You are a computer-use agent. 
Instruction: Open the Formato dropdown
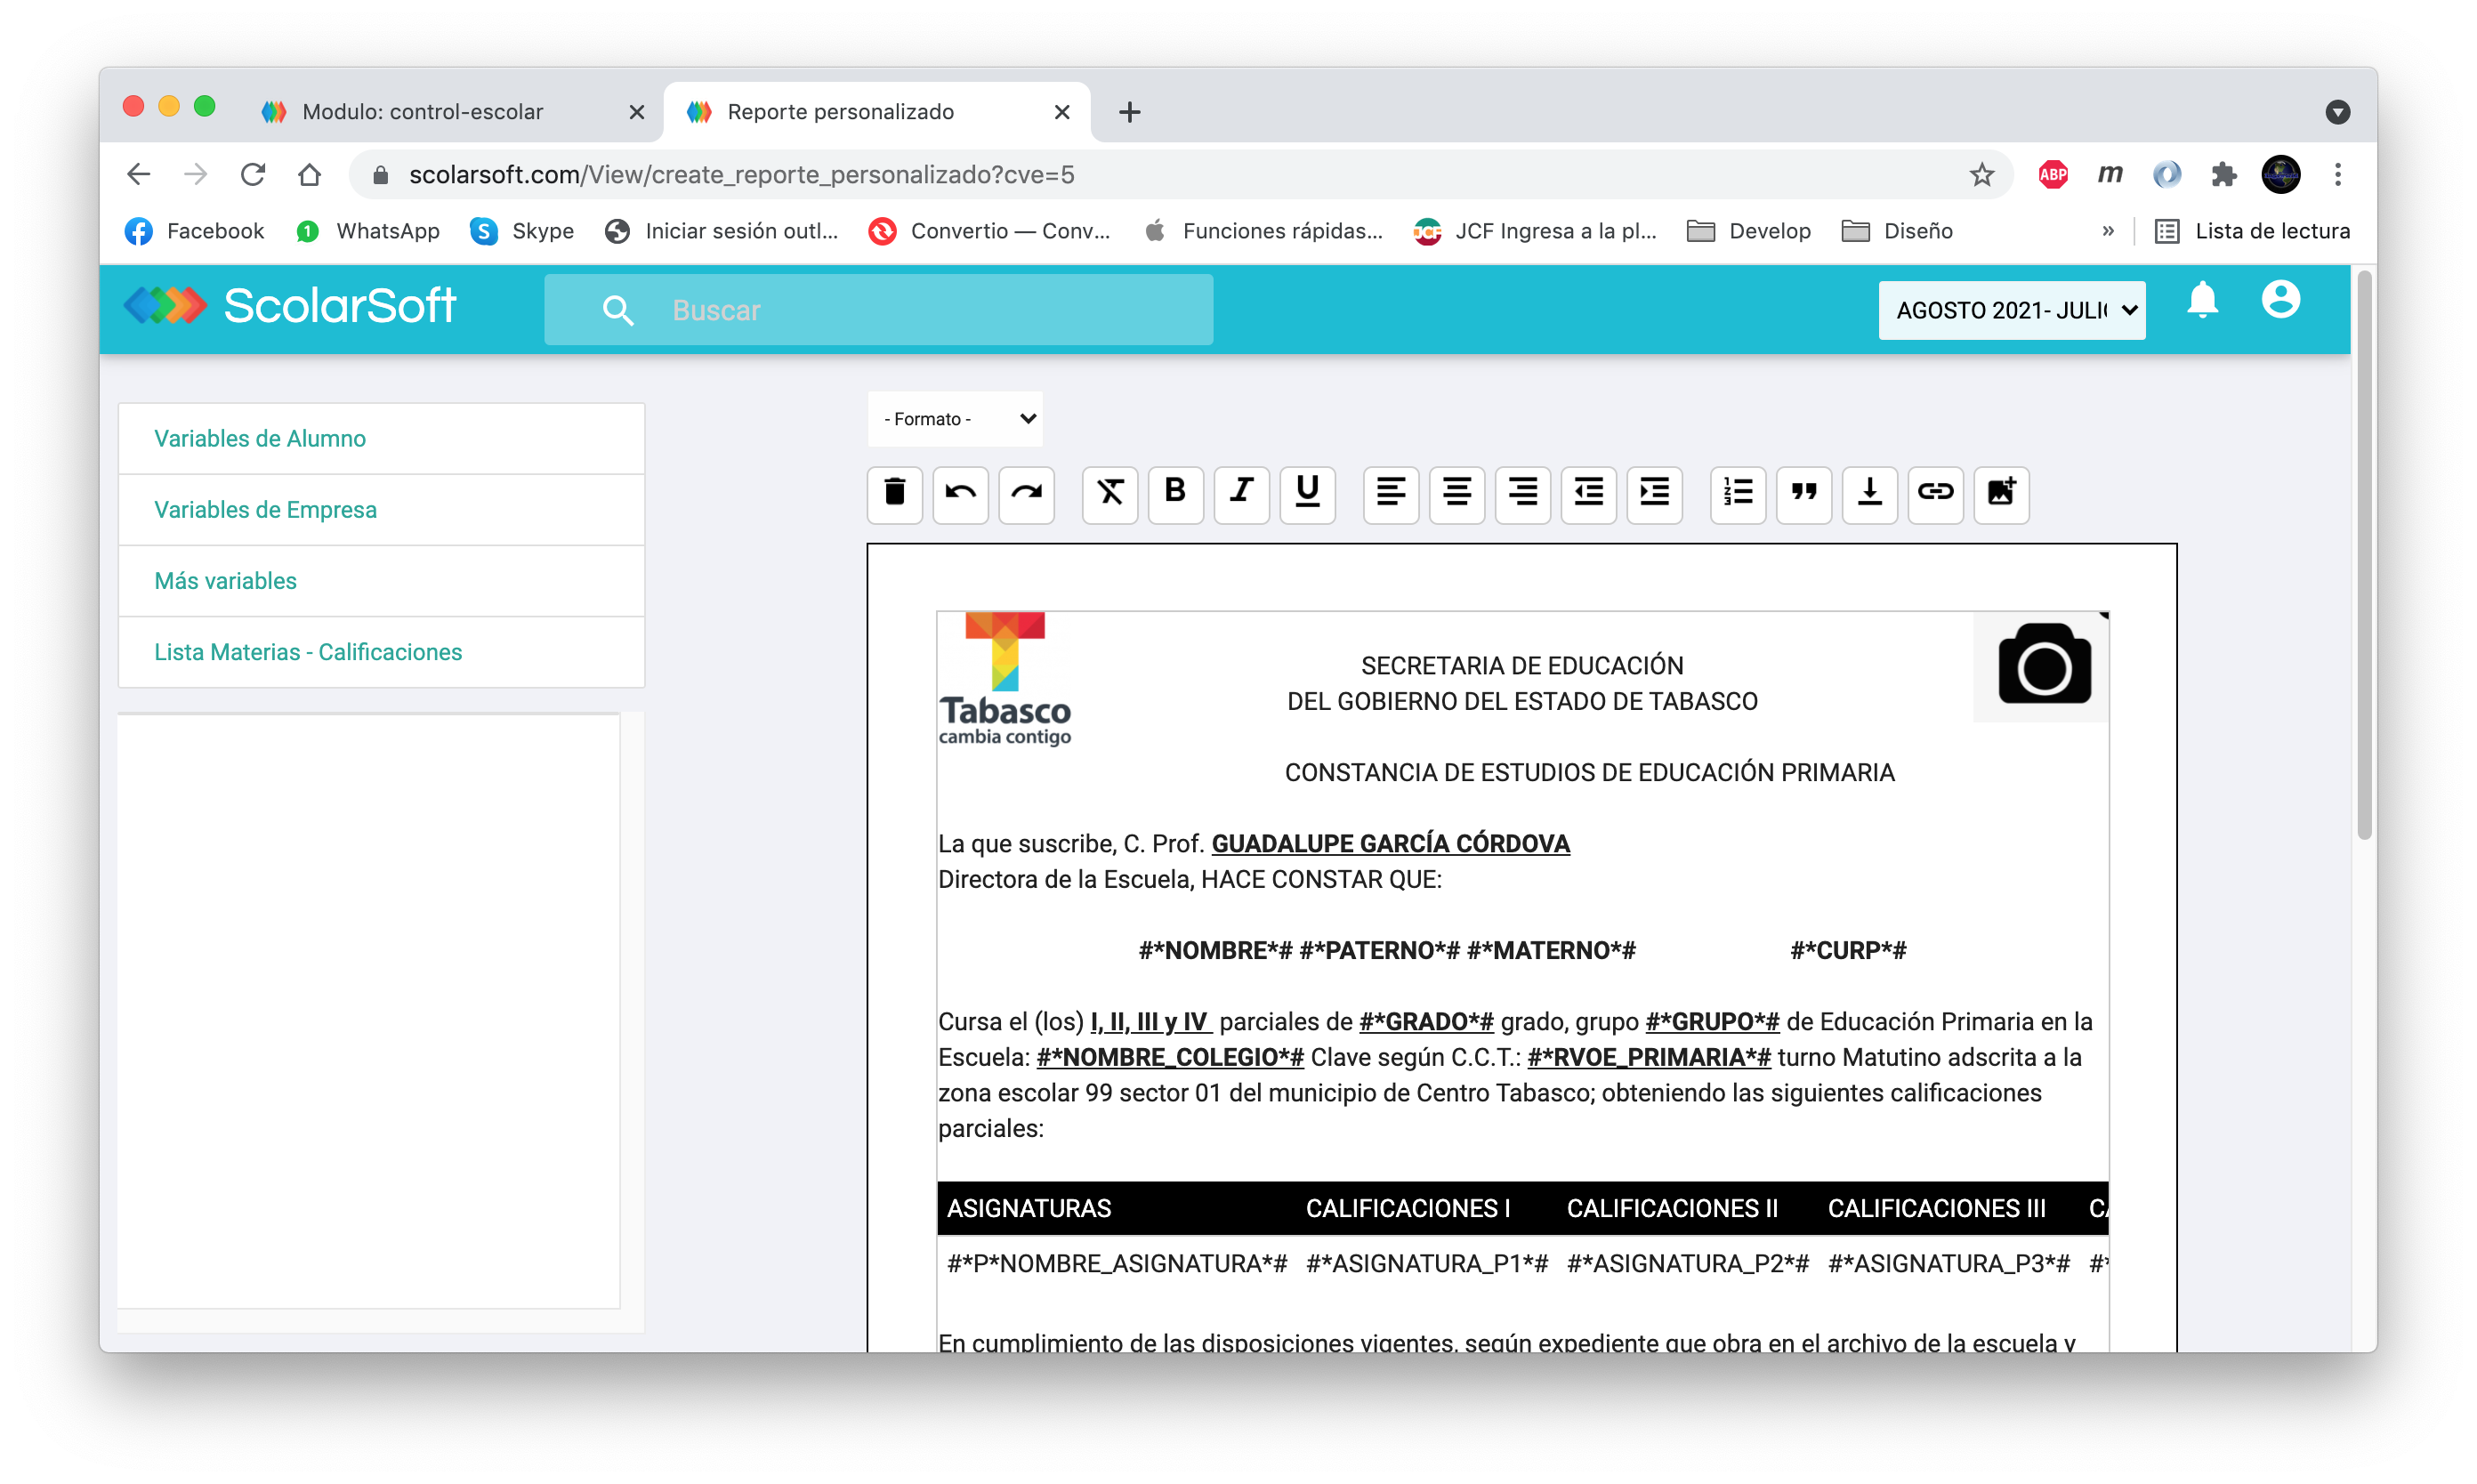(x=954, y=419)
